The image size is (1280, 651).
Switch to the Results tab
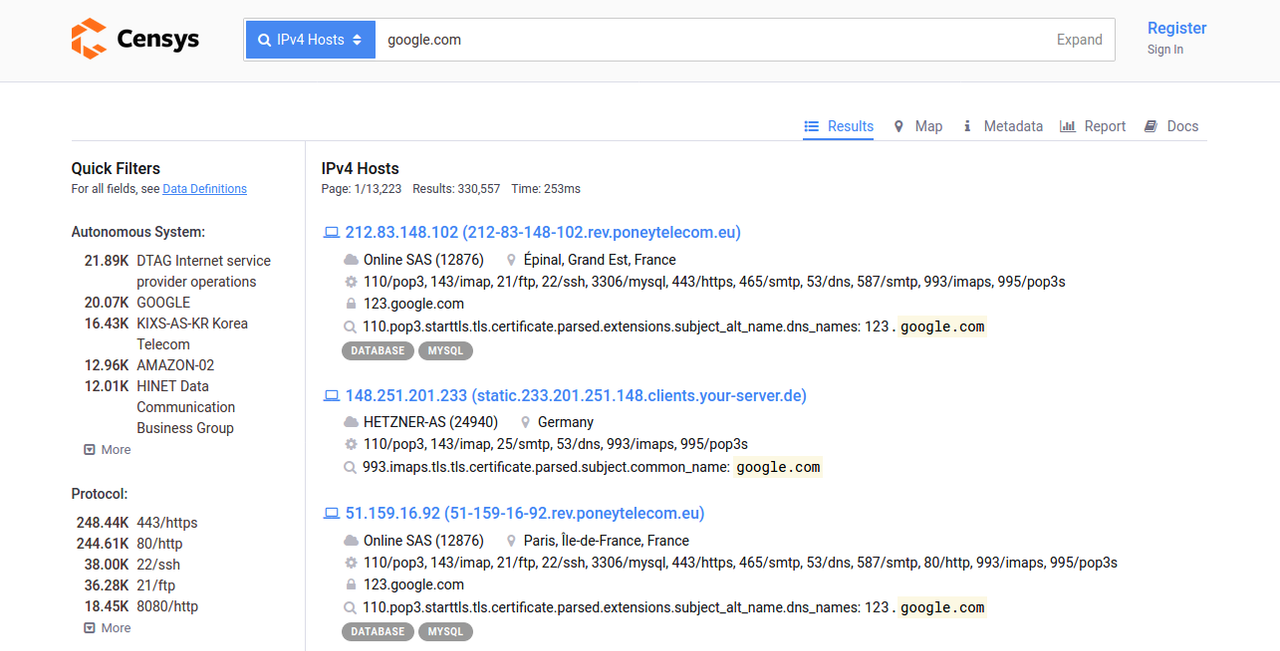click(x=839, y=126)
